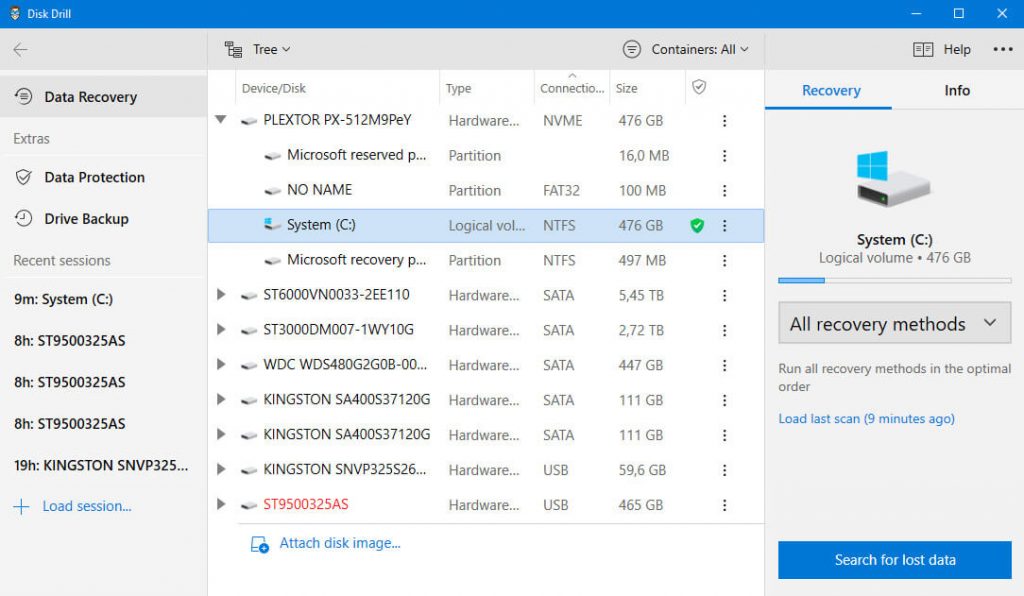Click the green protection shield on System (C:)

pyautogui.click(x=700, y=225)
